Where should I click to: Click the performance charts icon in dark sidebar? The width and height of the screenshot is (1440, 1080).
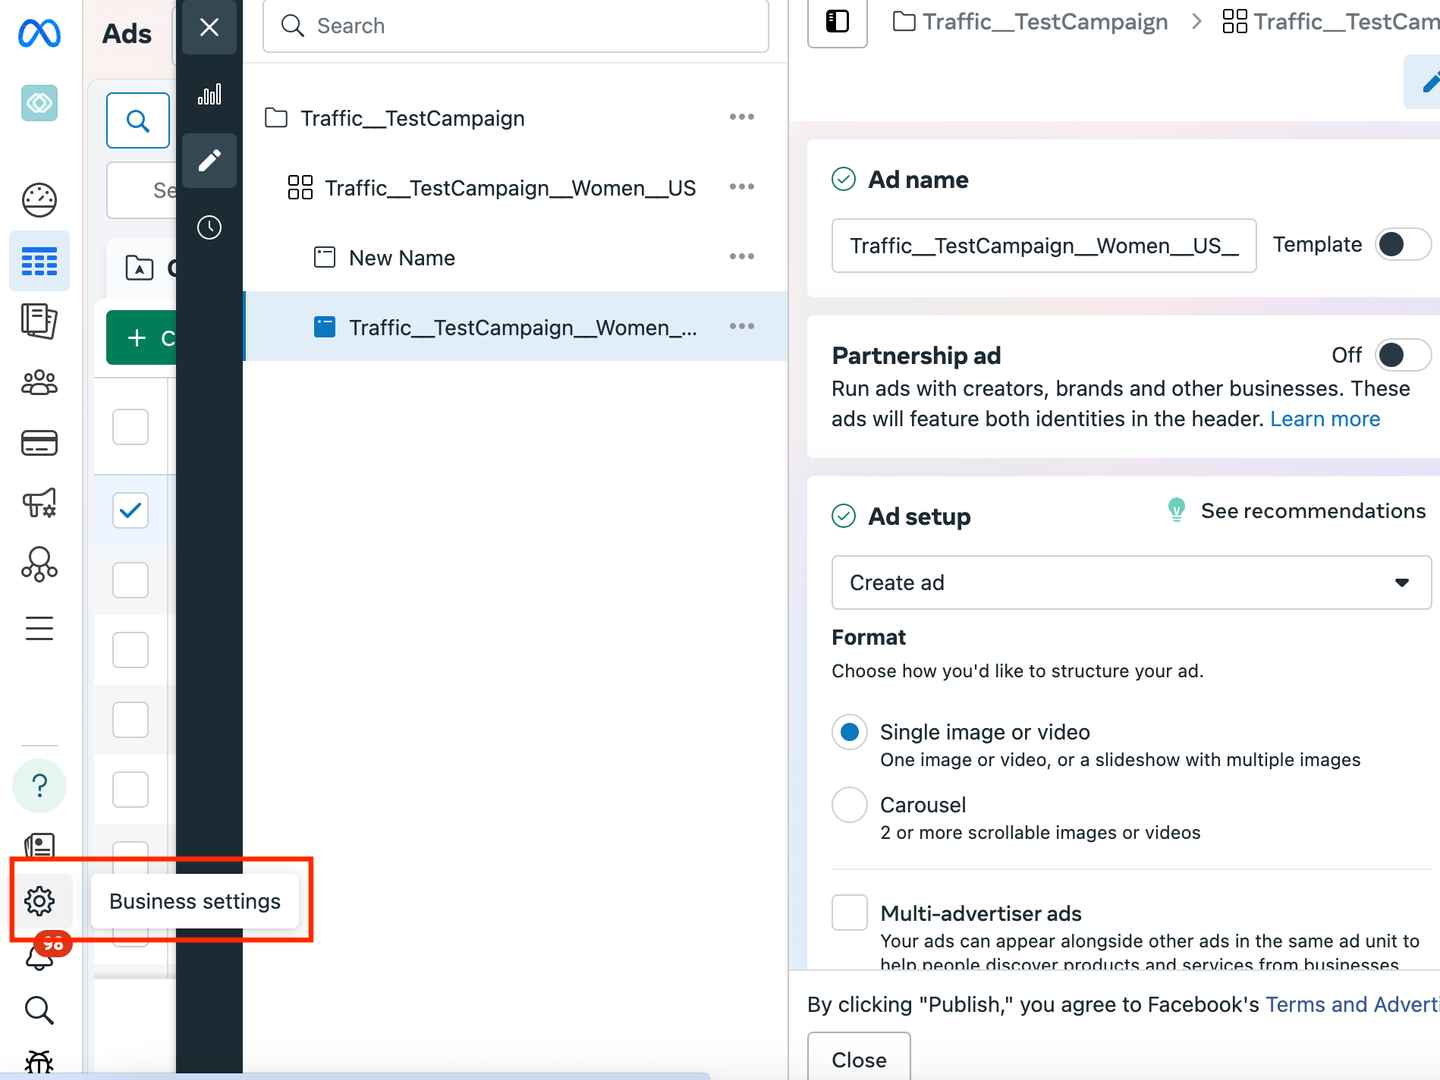209,95
